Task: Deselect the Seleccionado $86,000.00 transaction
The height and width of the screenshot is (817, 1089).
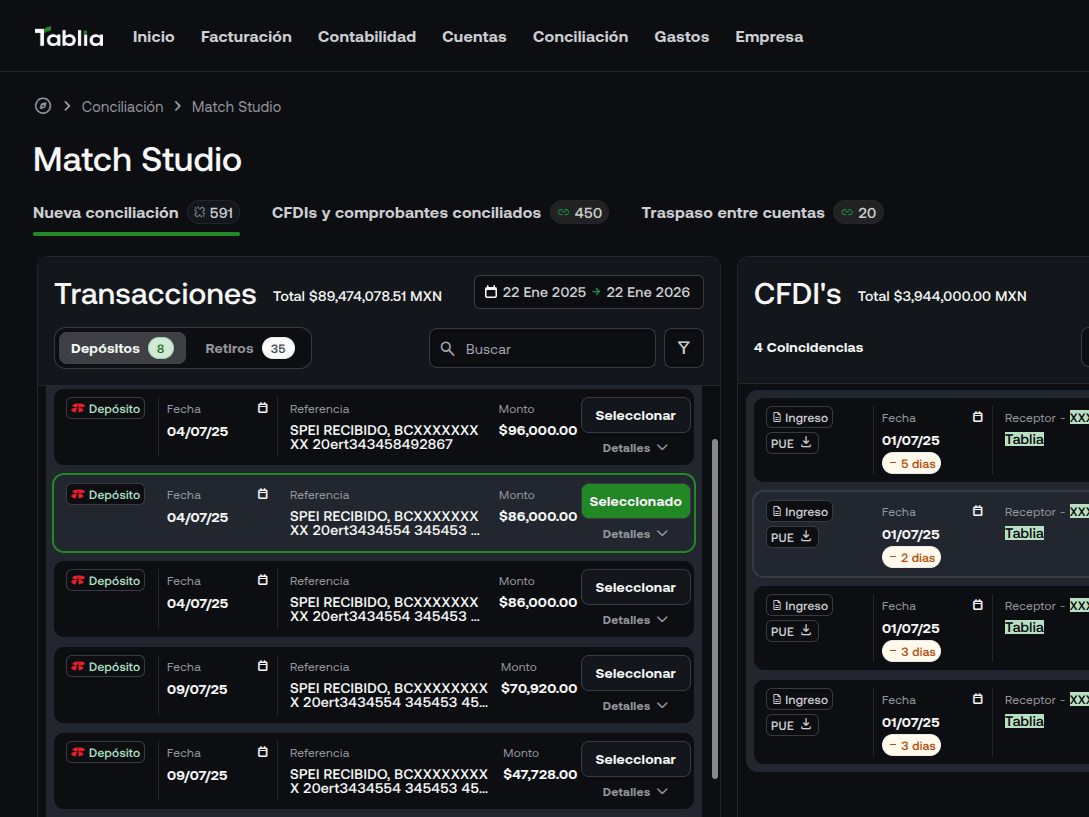Action: [x=636, y=500]
